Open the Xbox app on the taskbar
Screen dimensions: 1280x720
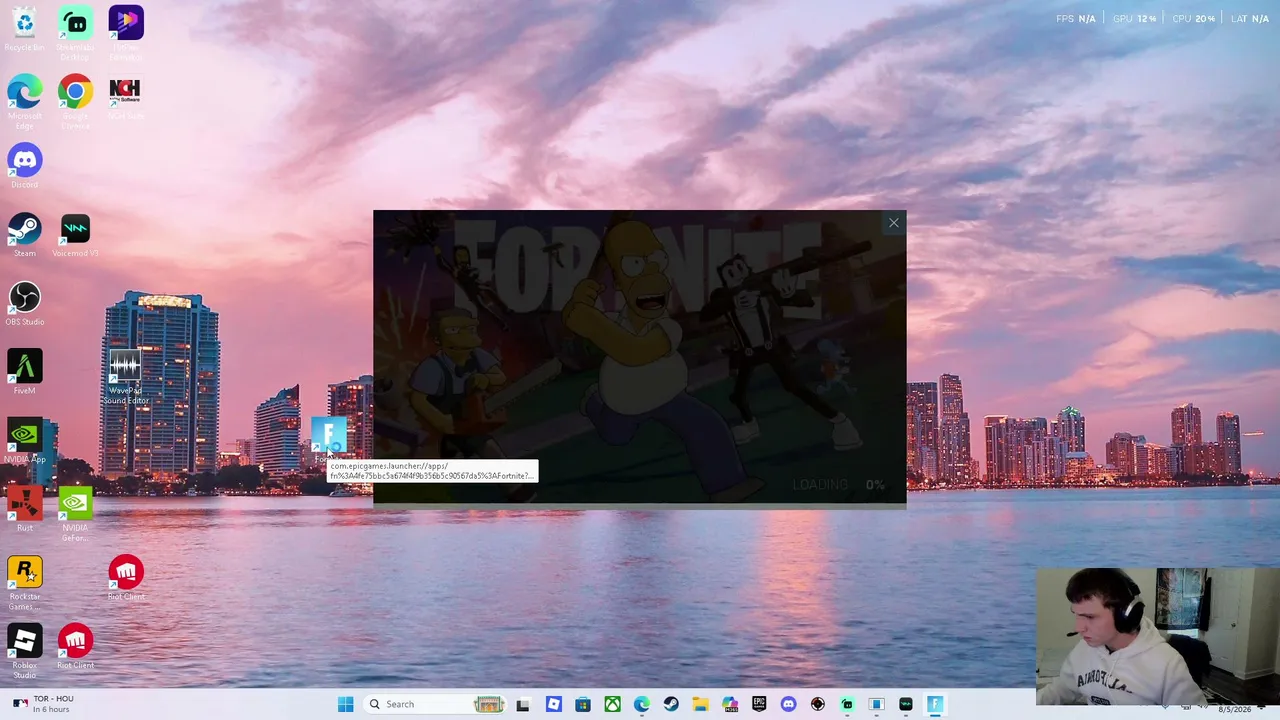(x=612, y=704)
